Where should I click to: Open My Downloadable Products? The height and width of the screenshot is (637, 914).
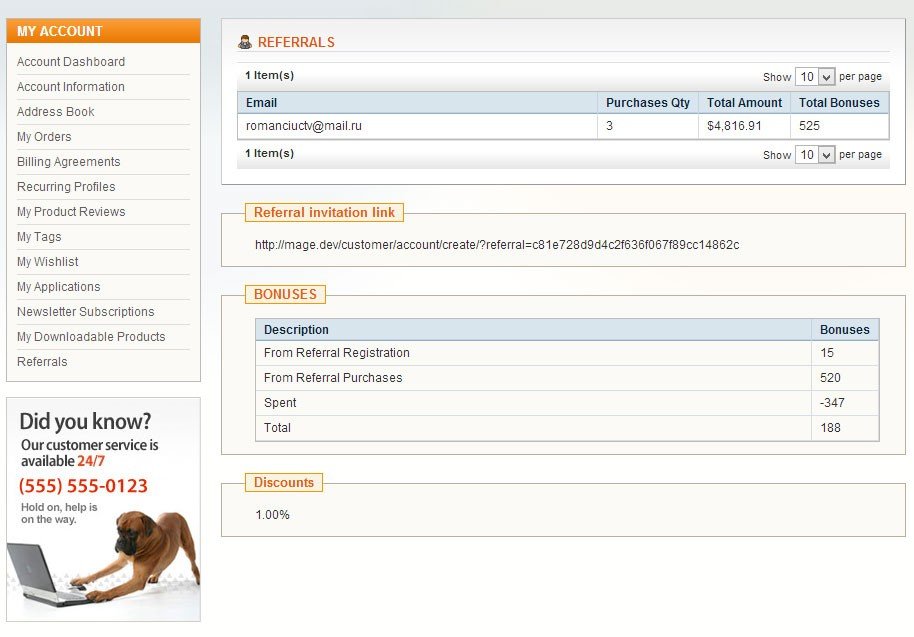(91, 337)
